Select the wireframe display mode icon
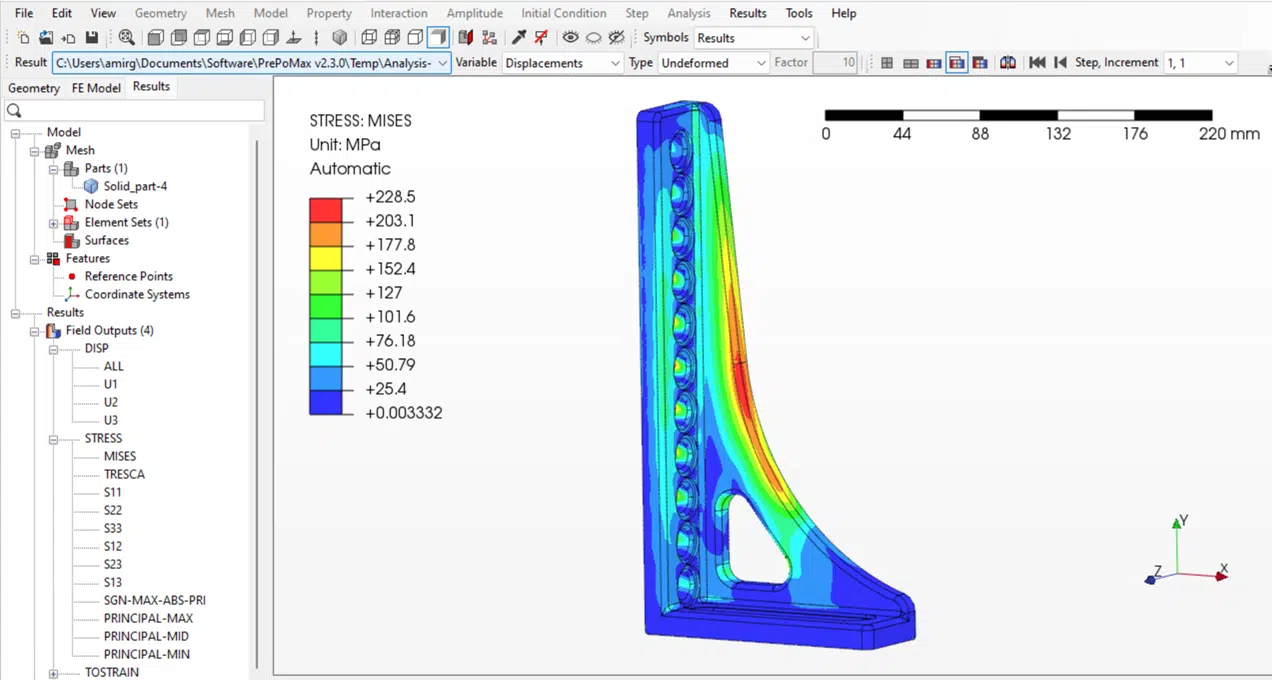 [368, 37]
